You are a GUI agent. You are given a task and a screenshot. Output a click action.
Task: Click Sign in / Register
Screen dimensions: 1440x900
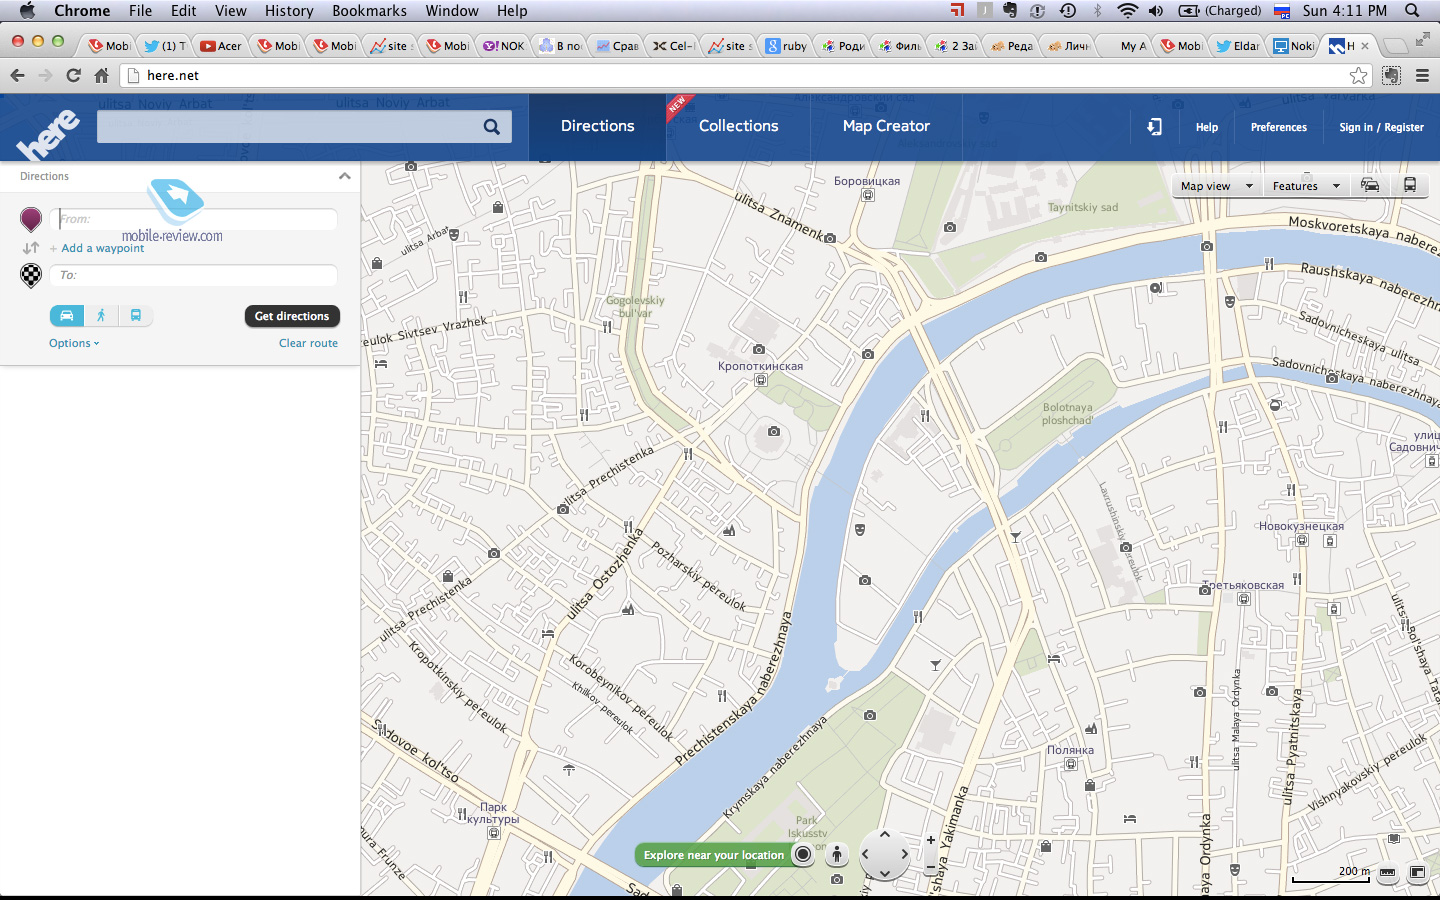tap(1381, 127)
